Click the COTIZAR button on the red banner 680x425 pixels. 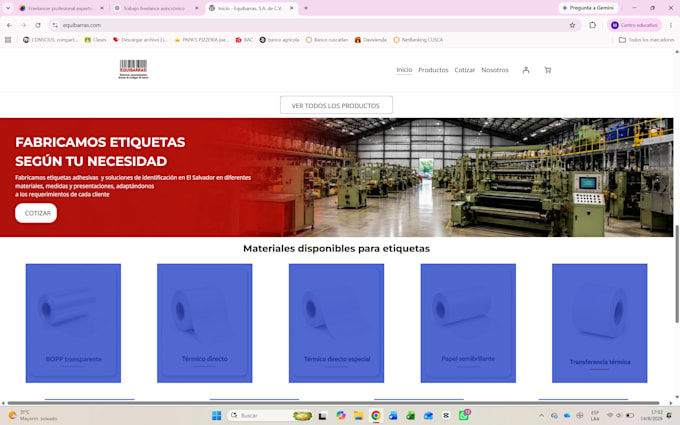36,213
